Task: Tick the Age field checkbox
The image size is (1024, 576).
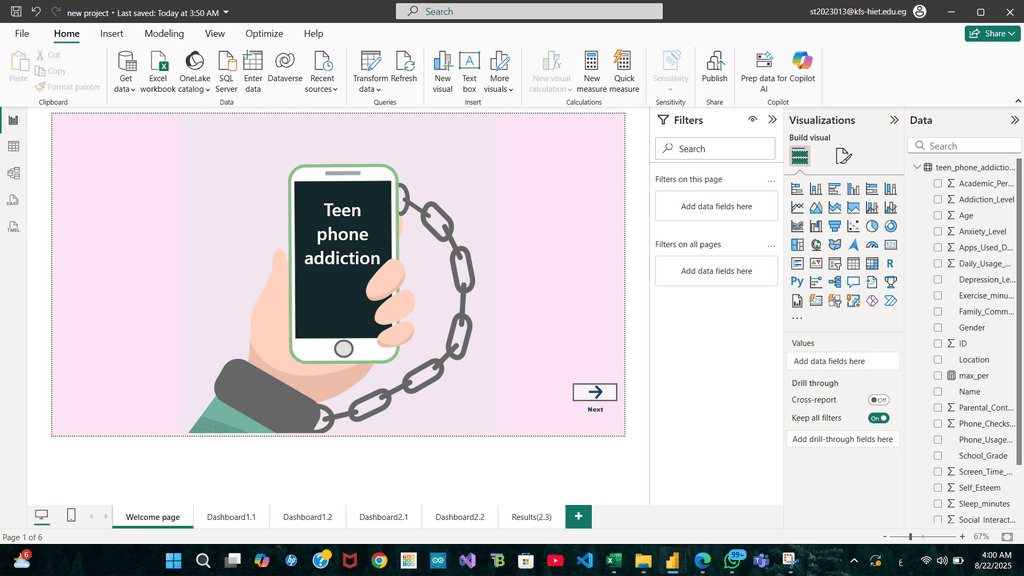Action: (x=938, y=216)
